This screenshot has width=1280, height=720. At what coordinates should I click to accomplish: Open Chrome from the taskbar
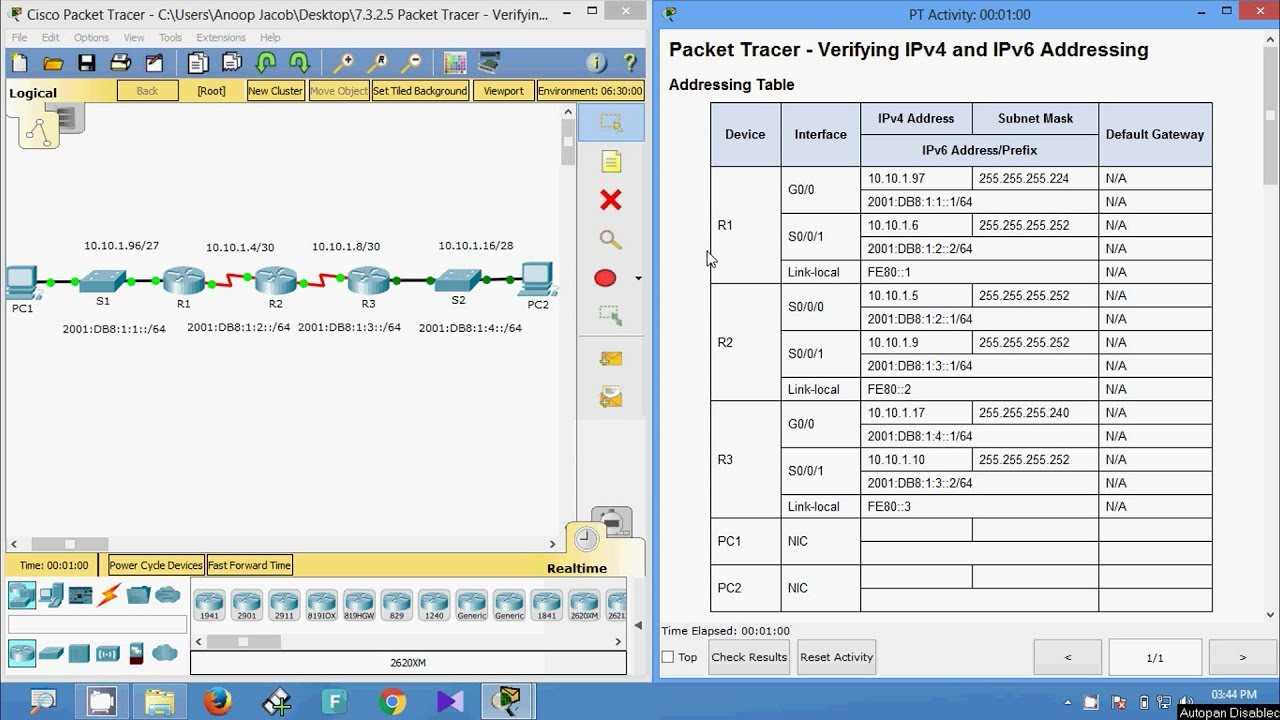coord(392,702)
